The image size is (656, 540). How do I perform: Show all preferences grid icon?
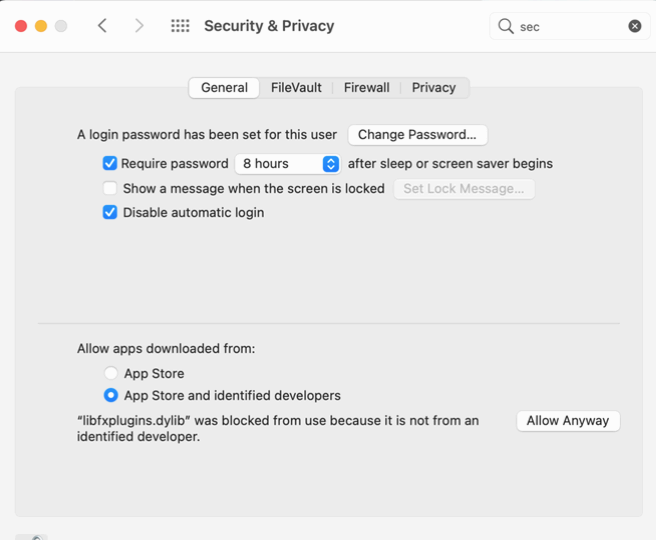click(180, 26)
